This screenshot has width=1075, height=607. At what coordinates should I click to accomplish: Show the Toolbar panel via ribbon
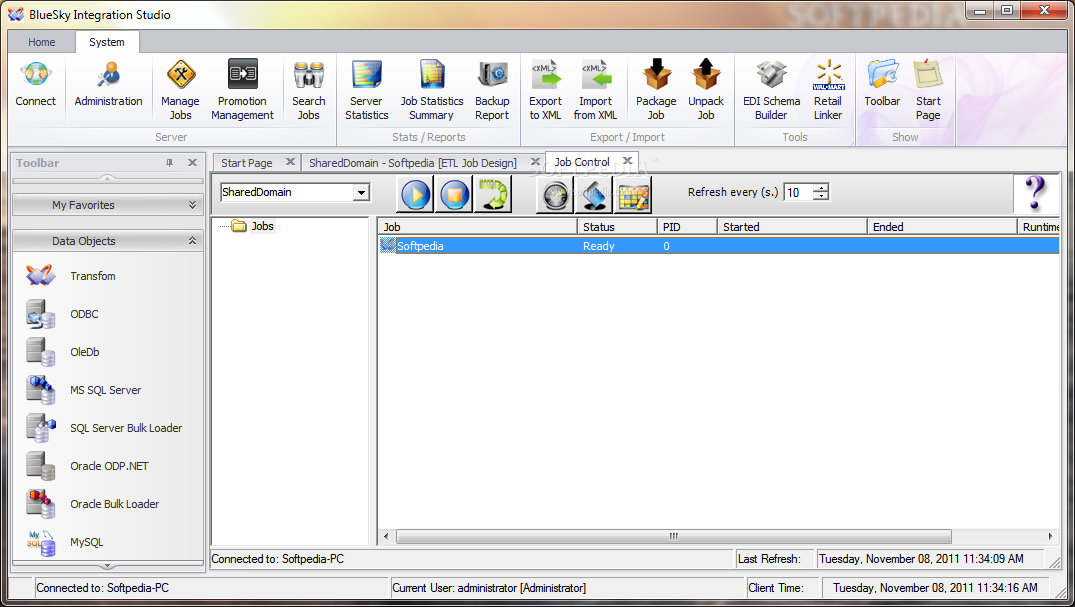(x=882, y=84)
